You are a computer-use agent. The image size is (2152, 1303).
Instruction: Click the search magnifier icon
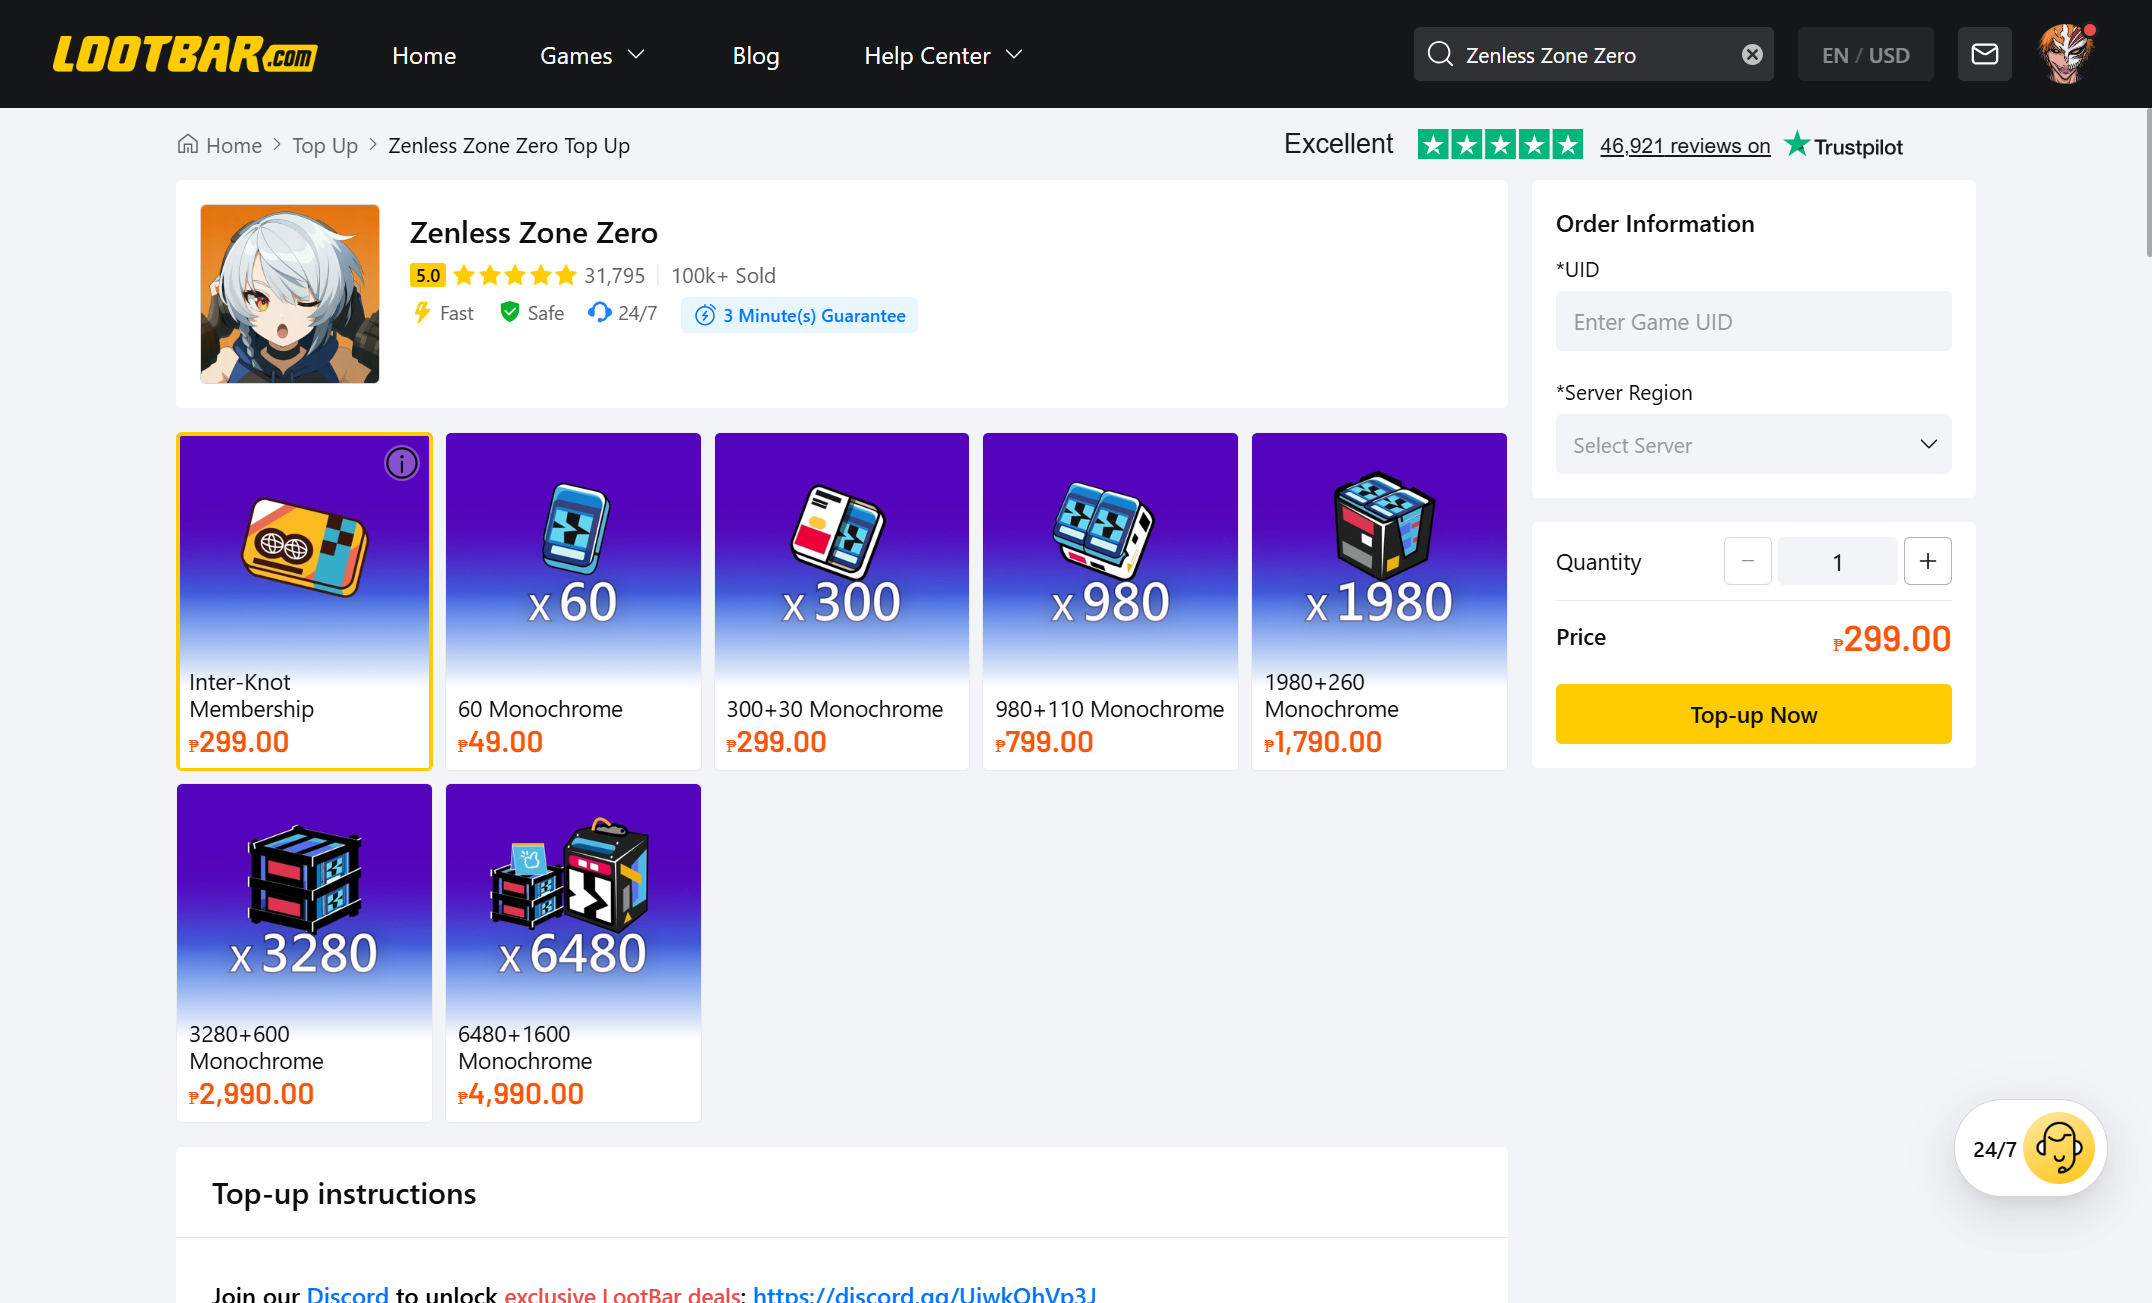1440,54
